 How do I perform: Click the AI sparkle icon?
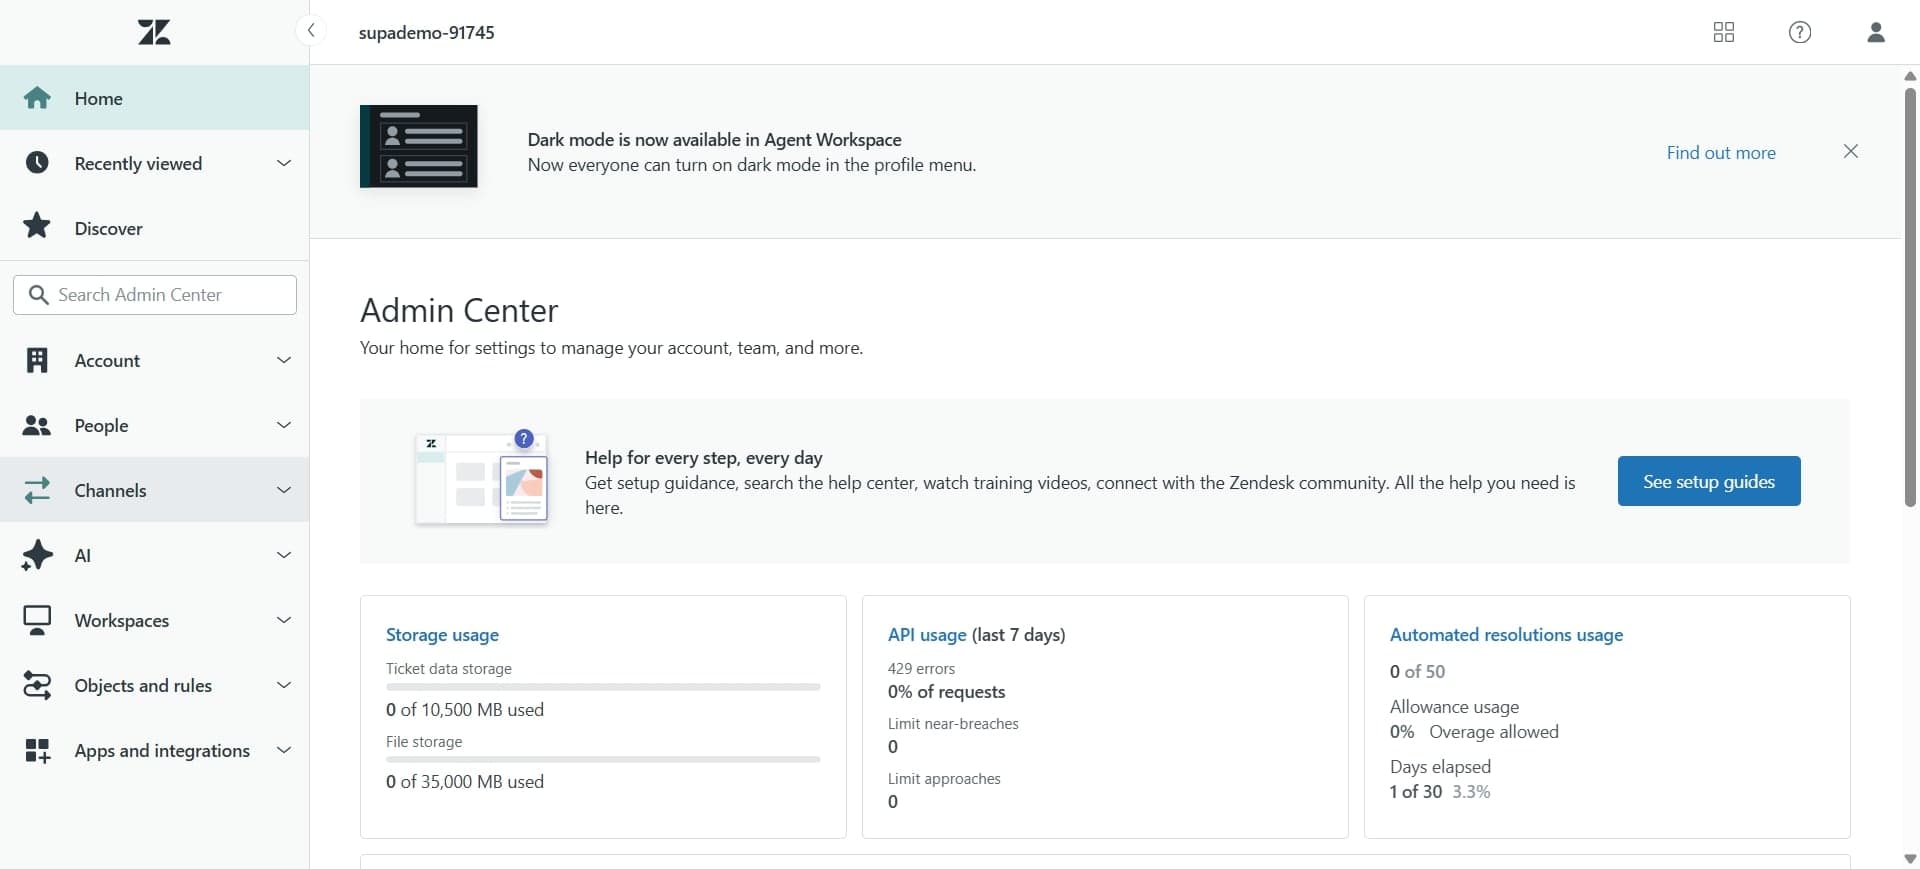point(37,555)
